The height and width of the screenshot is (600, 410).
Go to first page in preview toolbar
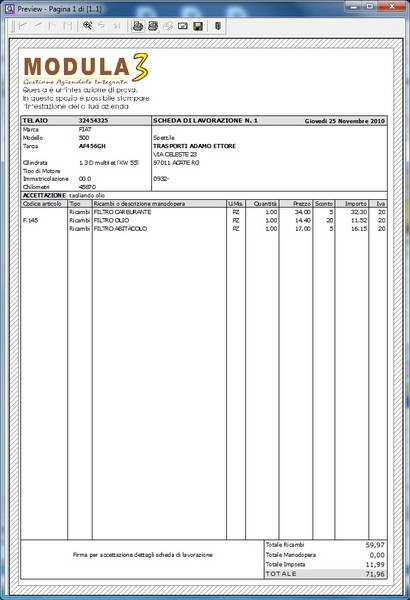(x=23, y=26)
